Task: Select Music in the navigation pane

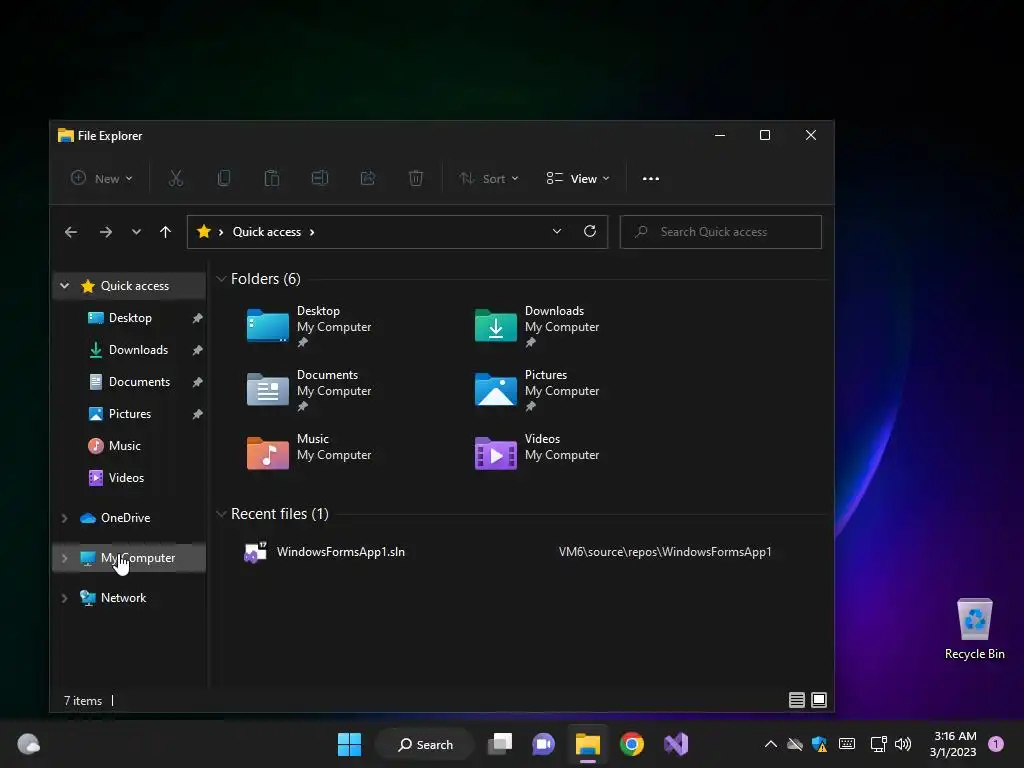Action: click(124, 446)
